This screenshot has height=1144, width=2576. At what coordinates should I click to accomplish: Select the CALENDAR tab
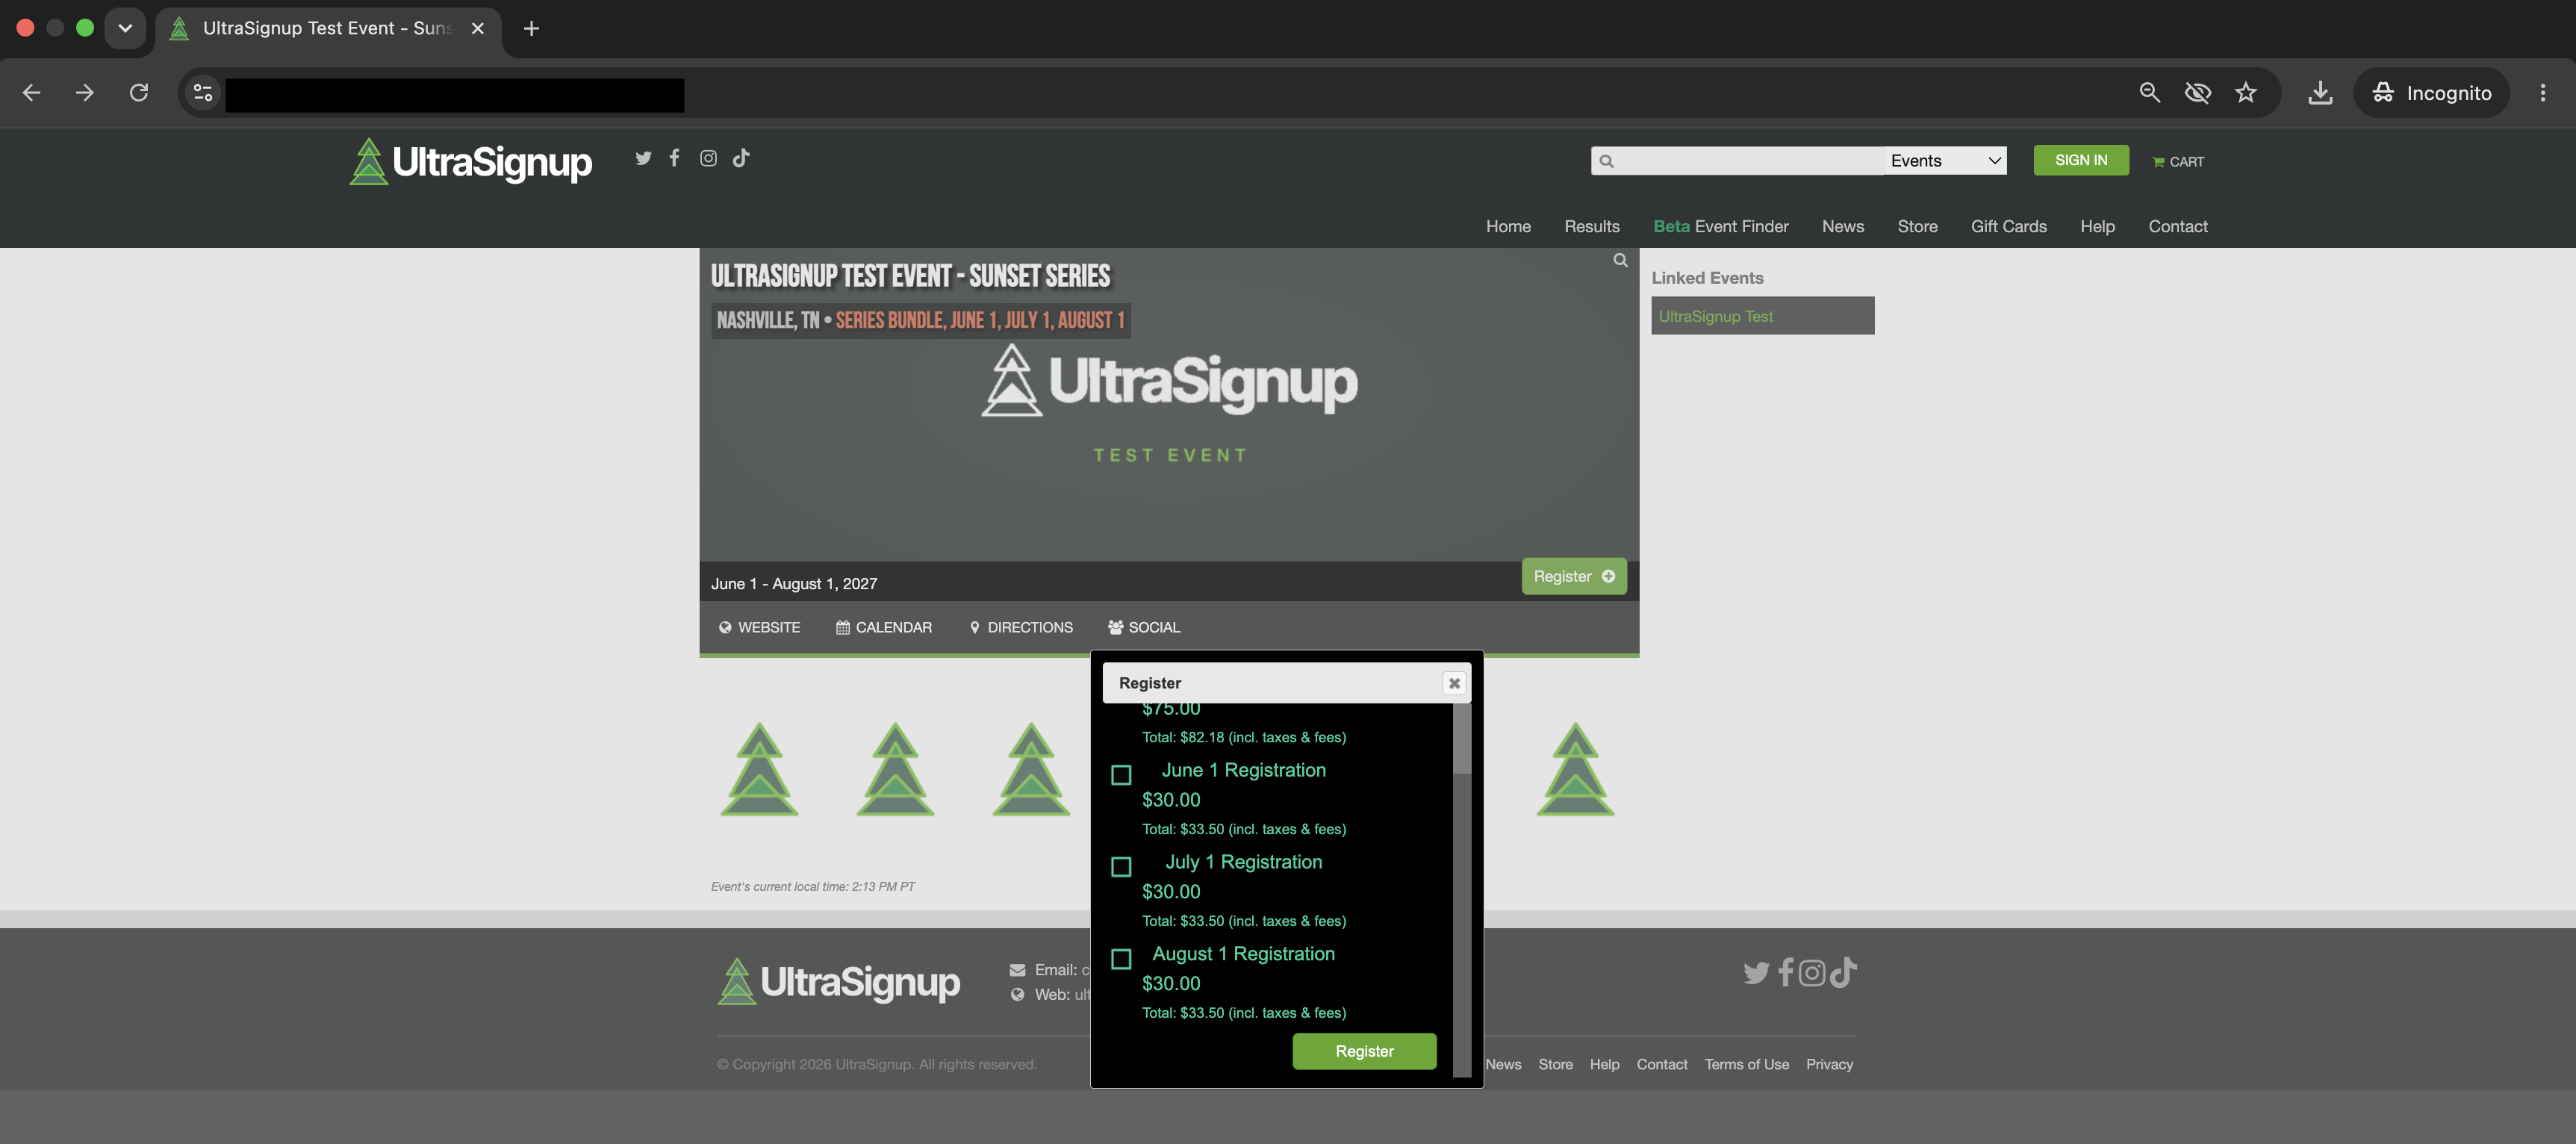coord(884,627)
